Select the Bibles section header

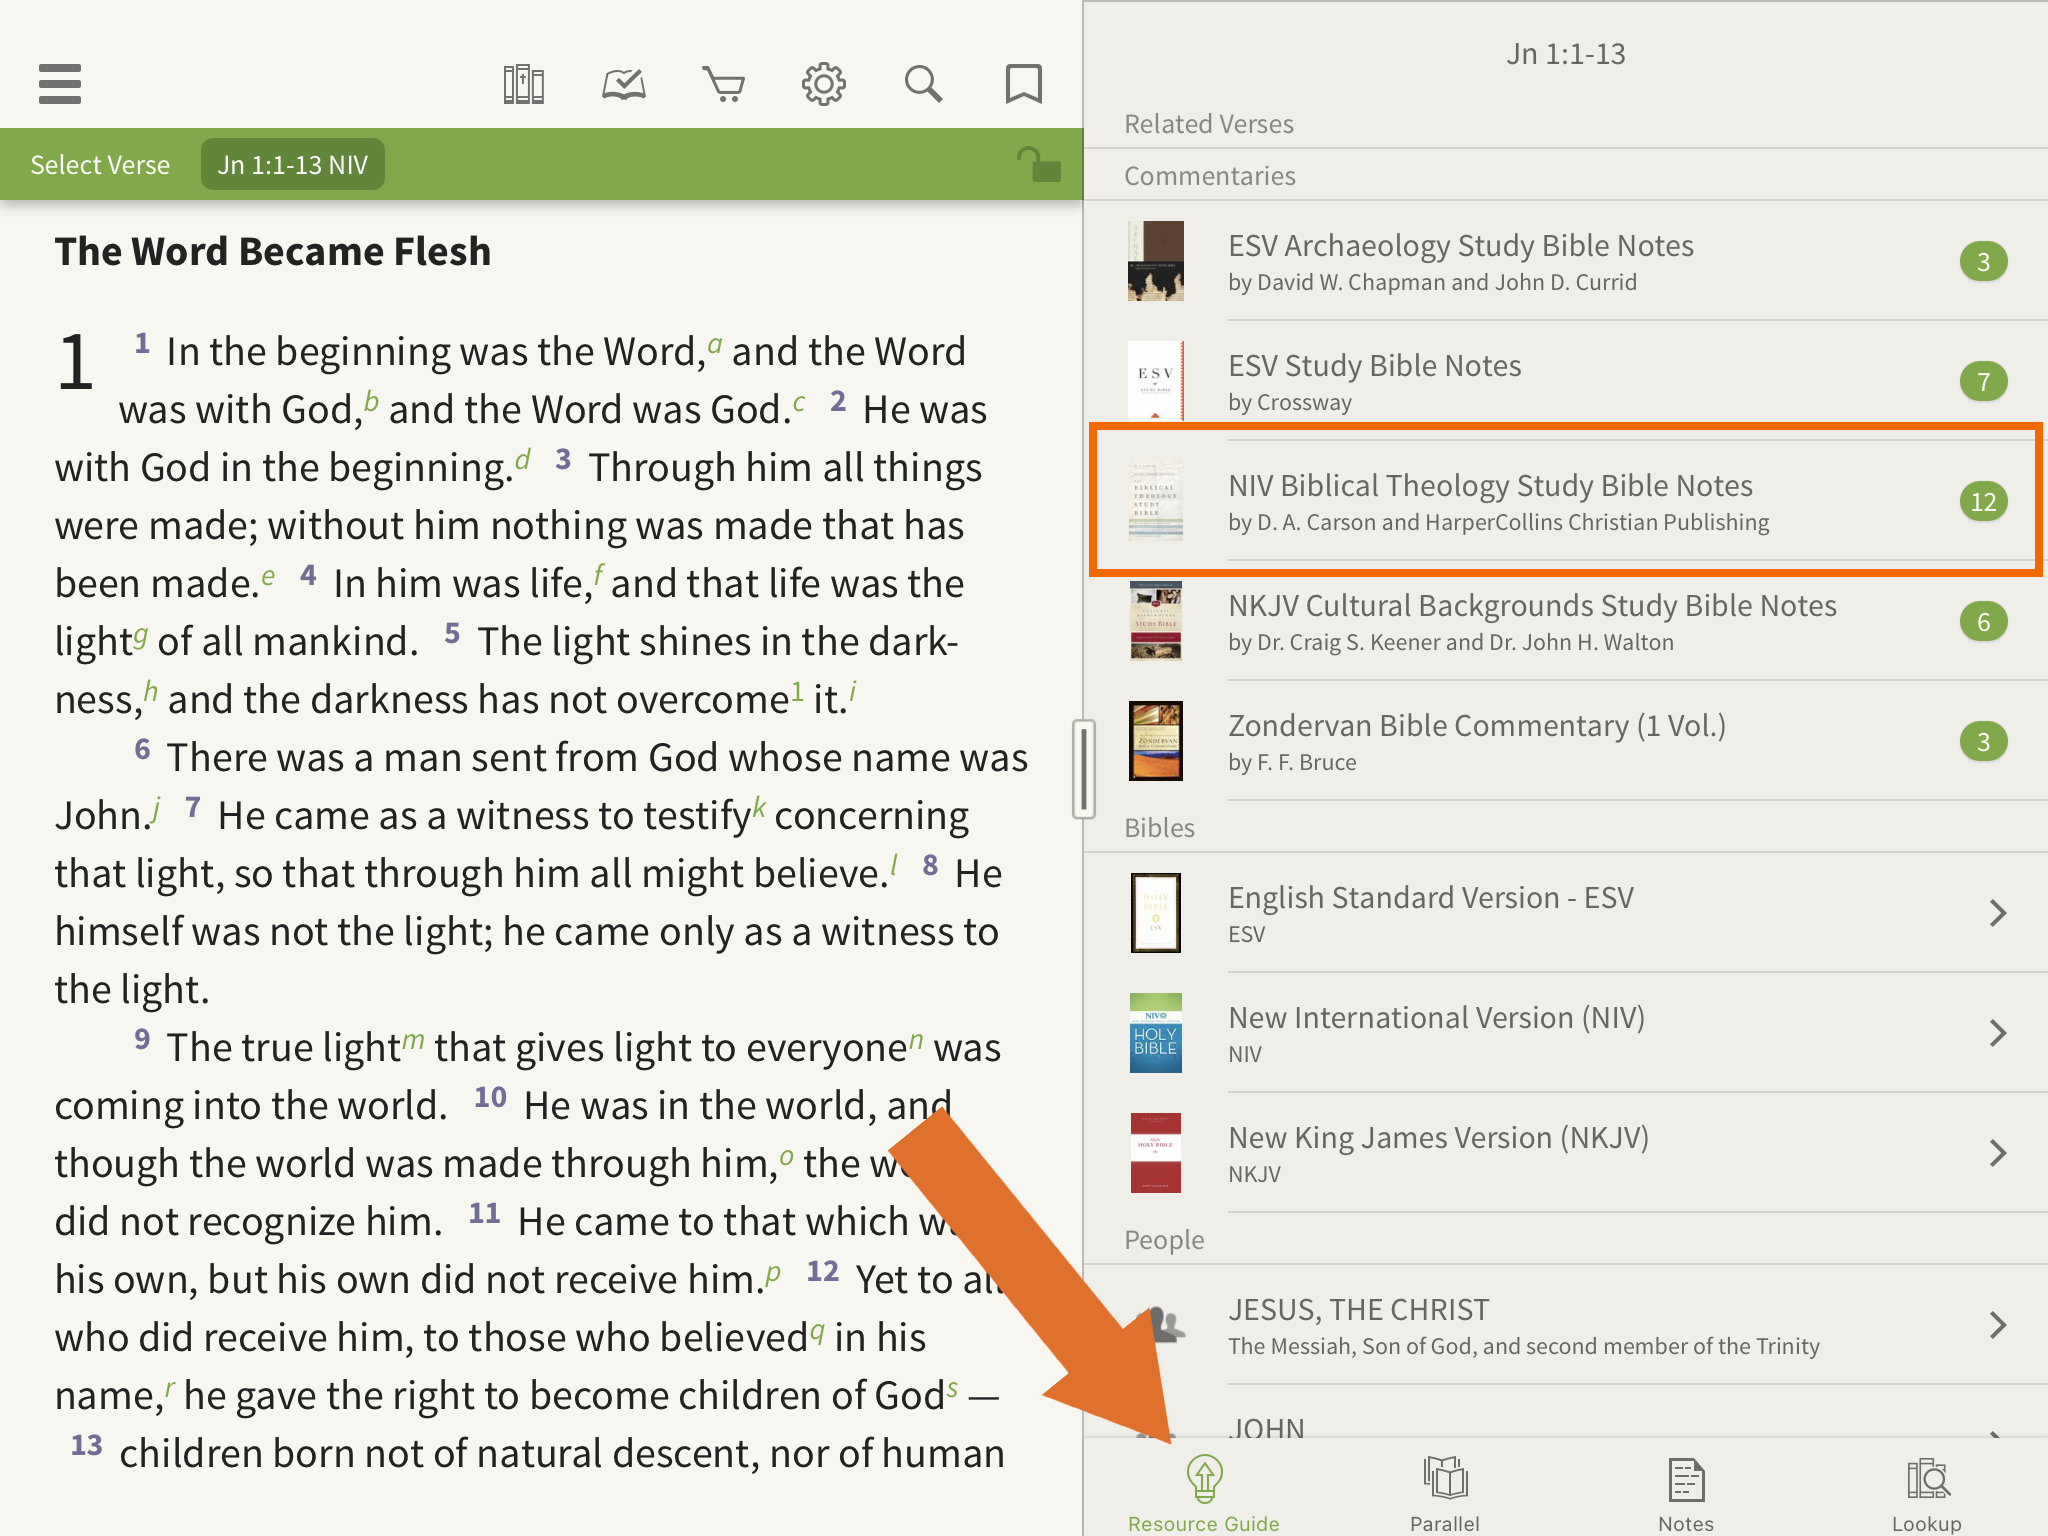[x=1159, y=828]
